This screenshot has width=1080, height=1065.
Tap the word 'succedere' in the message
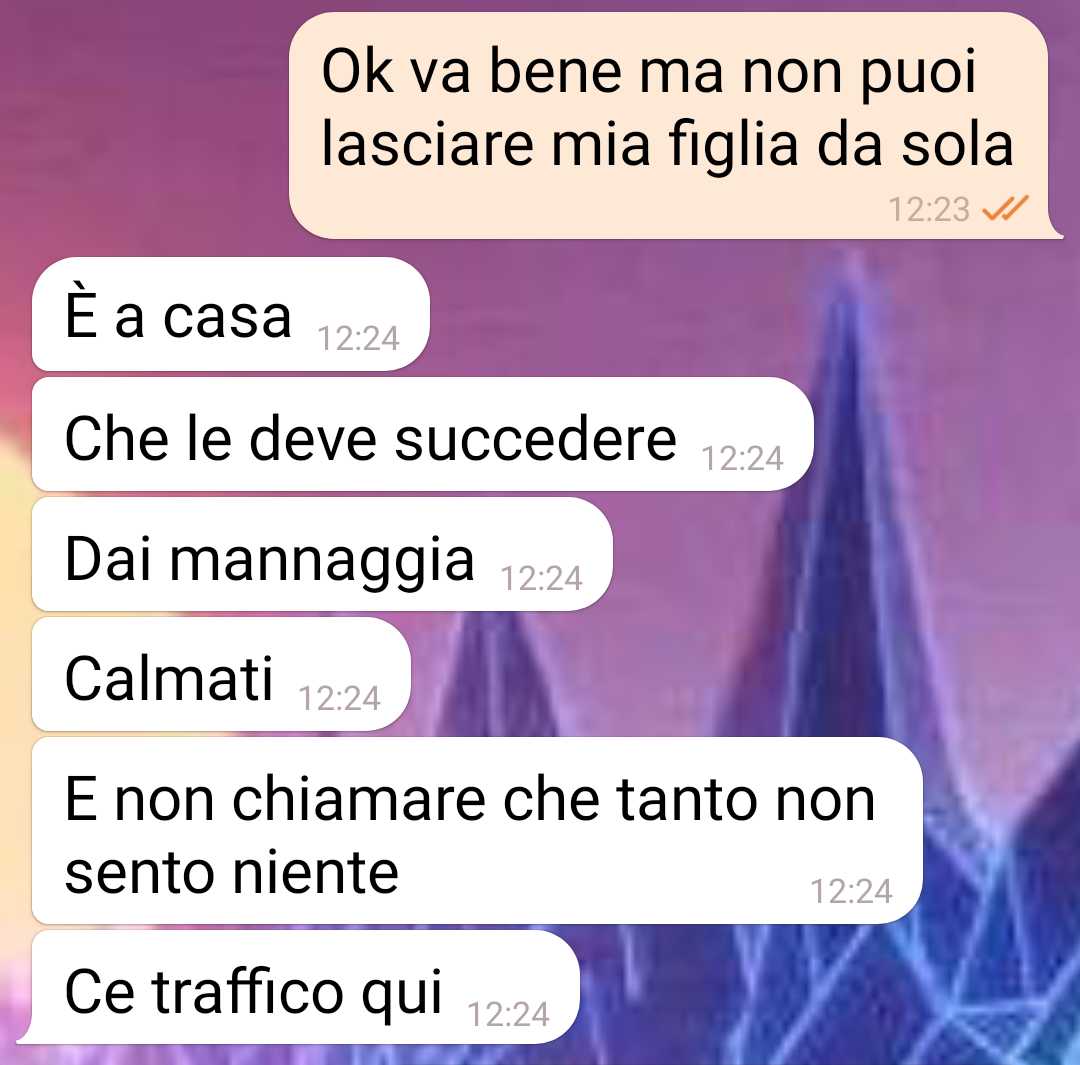coord(535,439)
